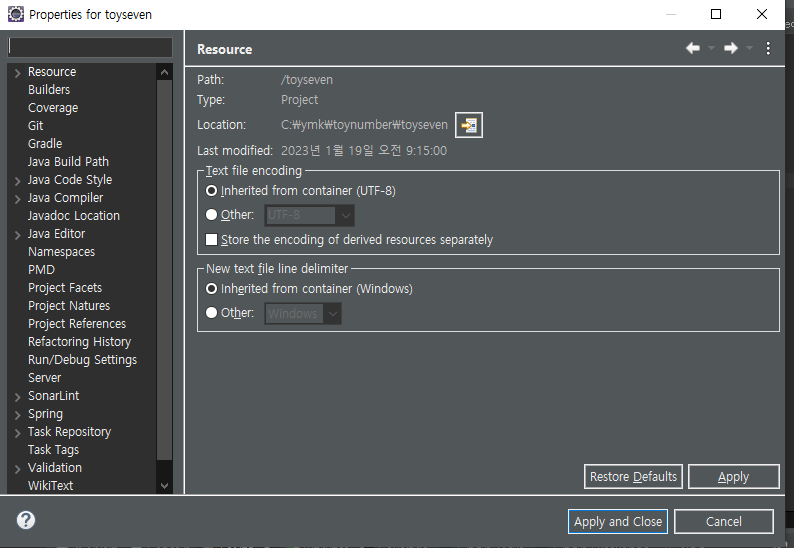The image size is (794, 548).
Task: Close the Properties for toyseven dialog
Action: 762,14
